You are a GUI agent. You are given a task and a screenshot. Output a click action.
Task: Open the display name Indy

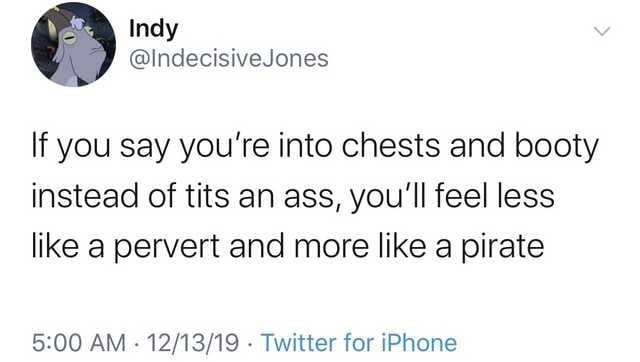pyautogui.click(x=153, y=29)
